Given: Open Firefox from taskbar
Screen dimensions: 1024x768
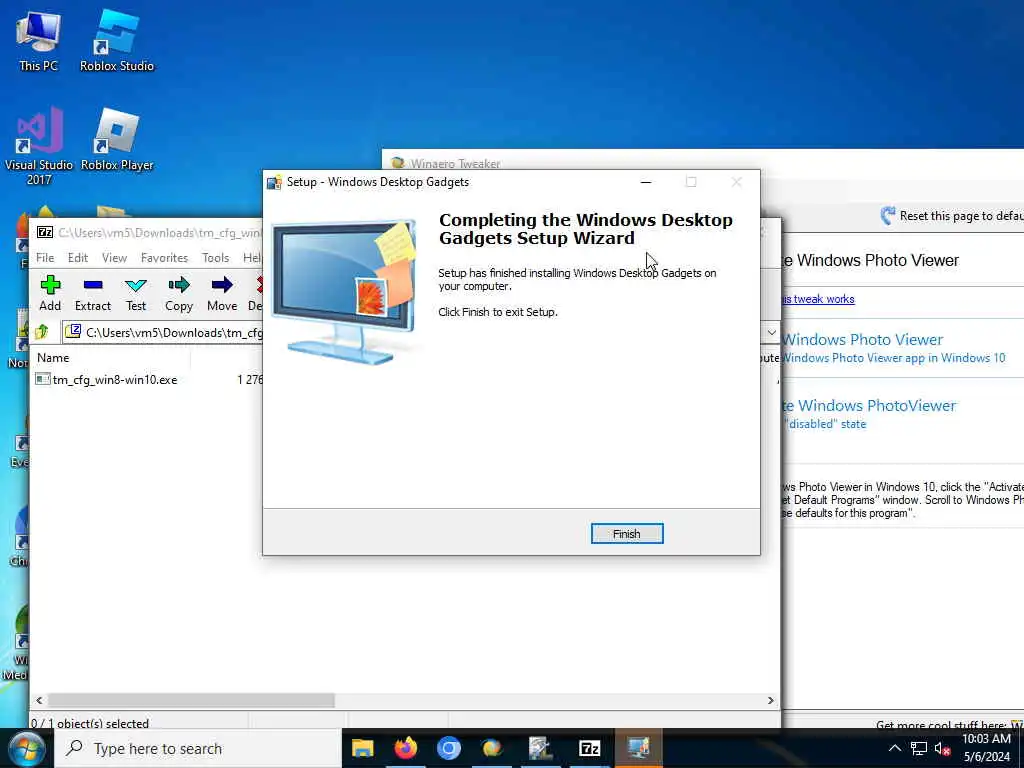Looking at the screenshot, I should point(406,748).
